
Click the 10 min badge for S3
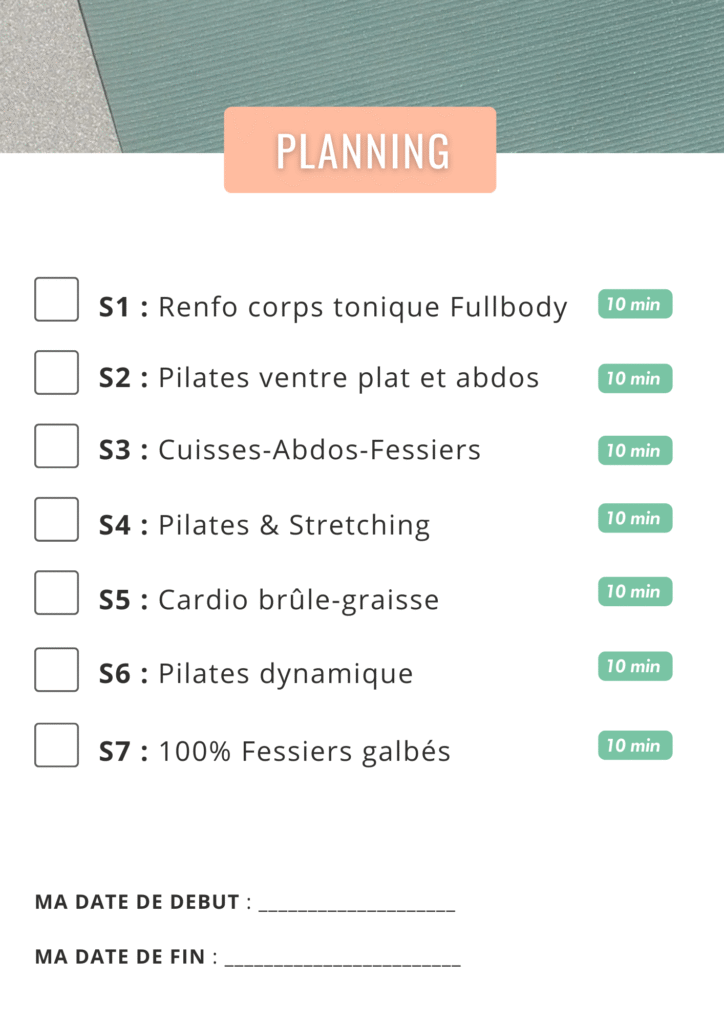tap(635, 450)
